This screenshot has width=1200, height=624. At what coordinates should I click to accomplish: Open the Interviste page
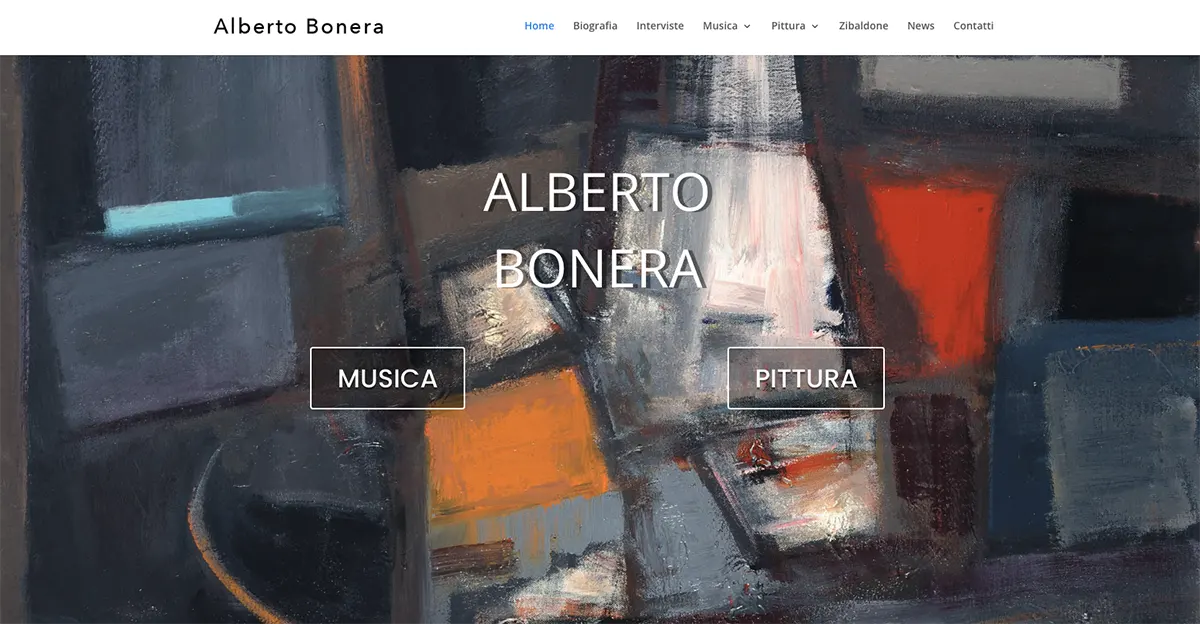tap(660, 26)
